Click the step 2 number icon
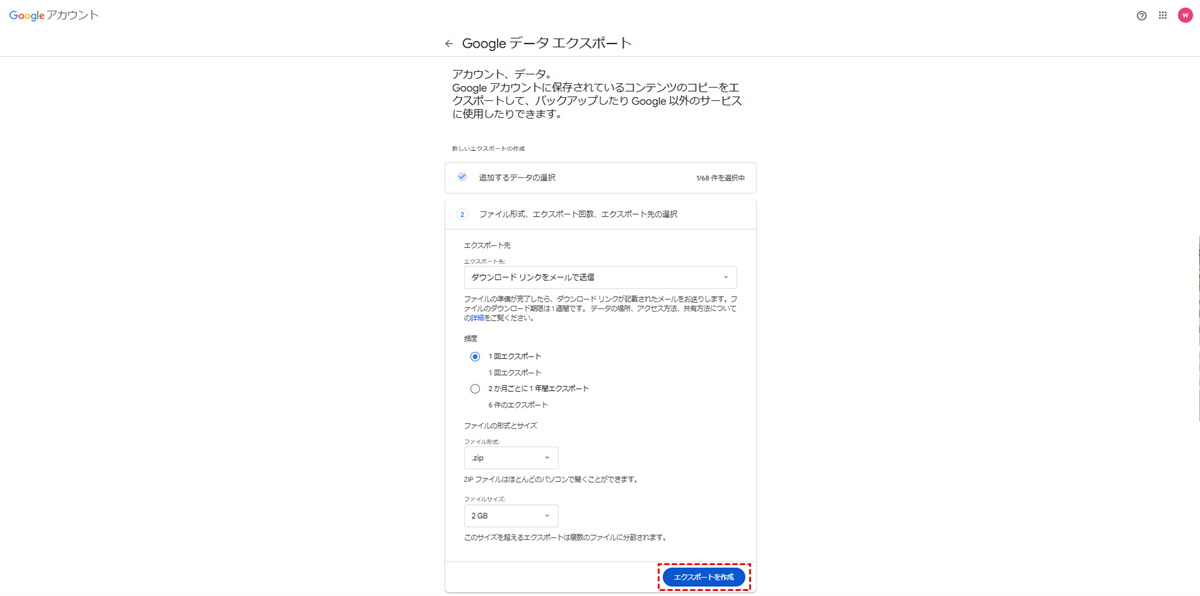 point(462,214)
